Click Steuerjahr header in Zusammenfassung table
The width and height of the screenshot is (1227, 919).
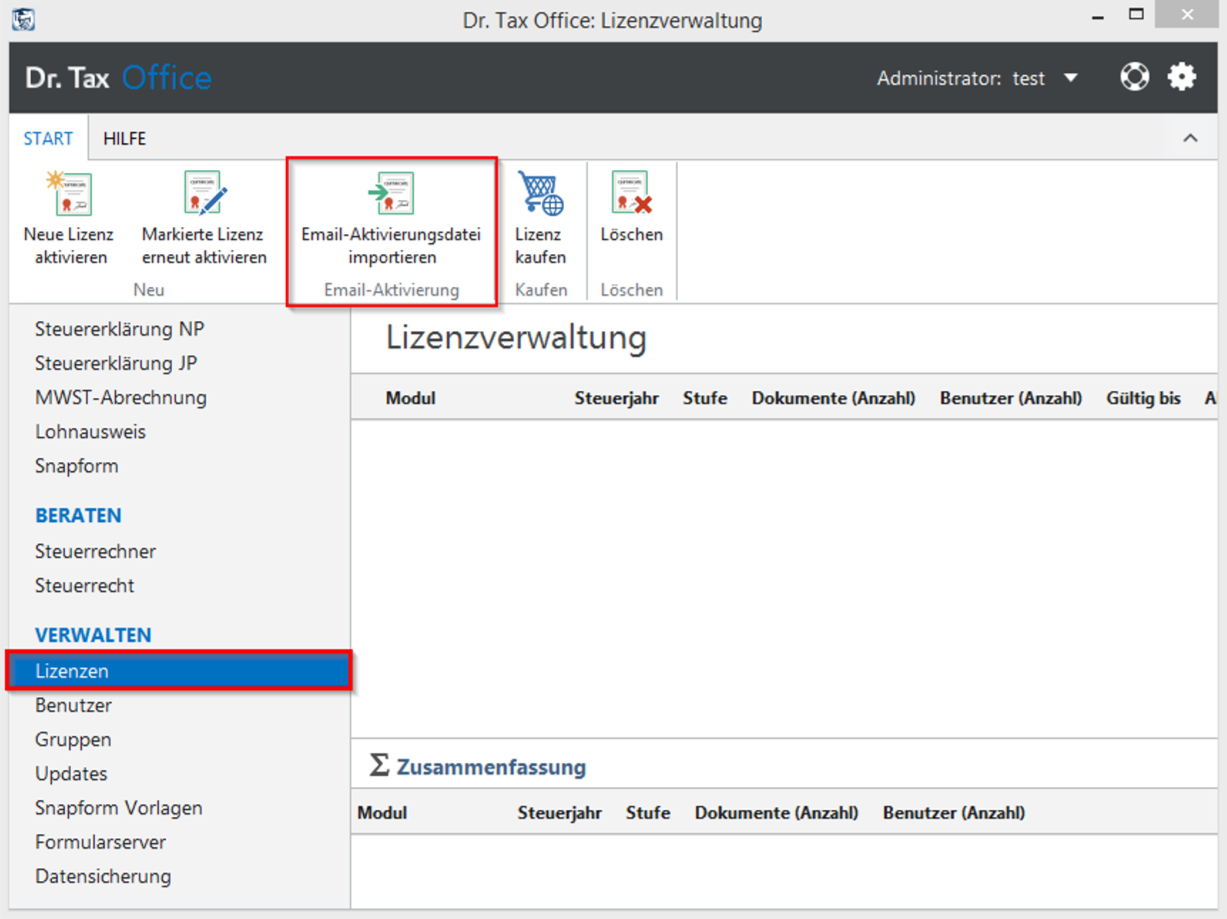click(560, 813)
